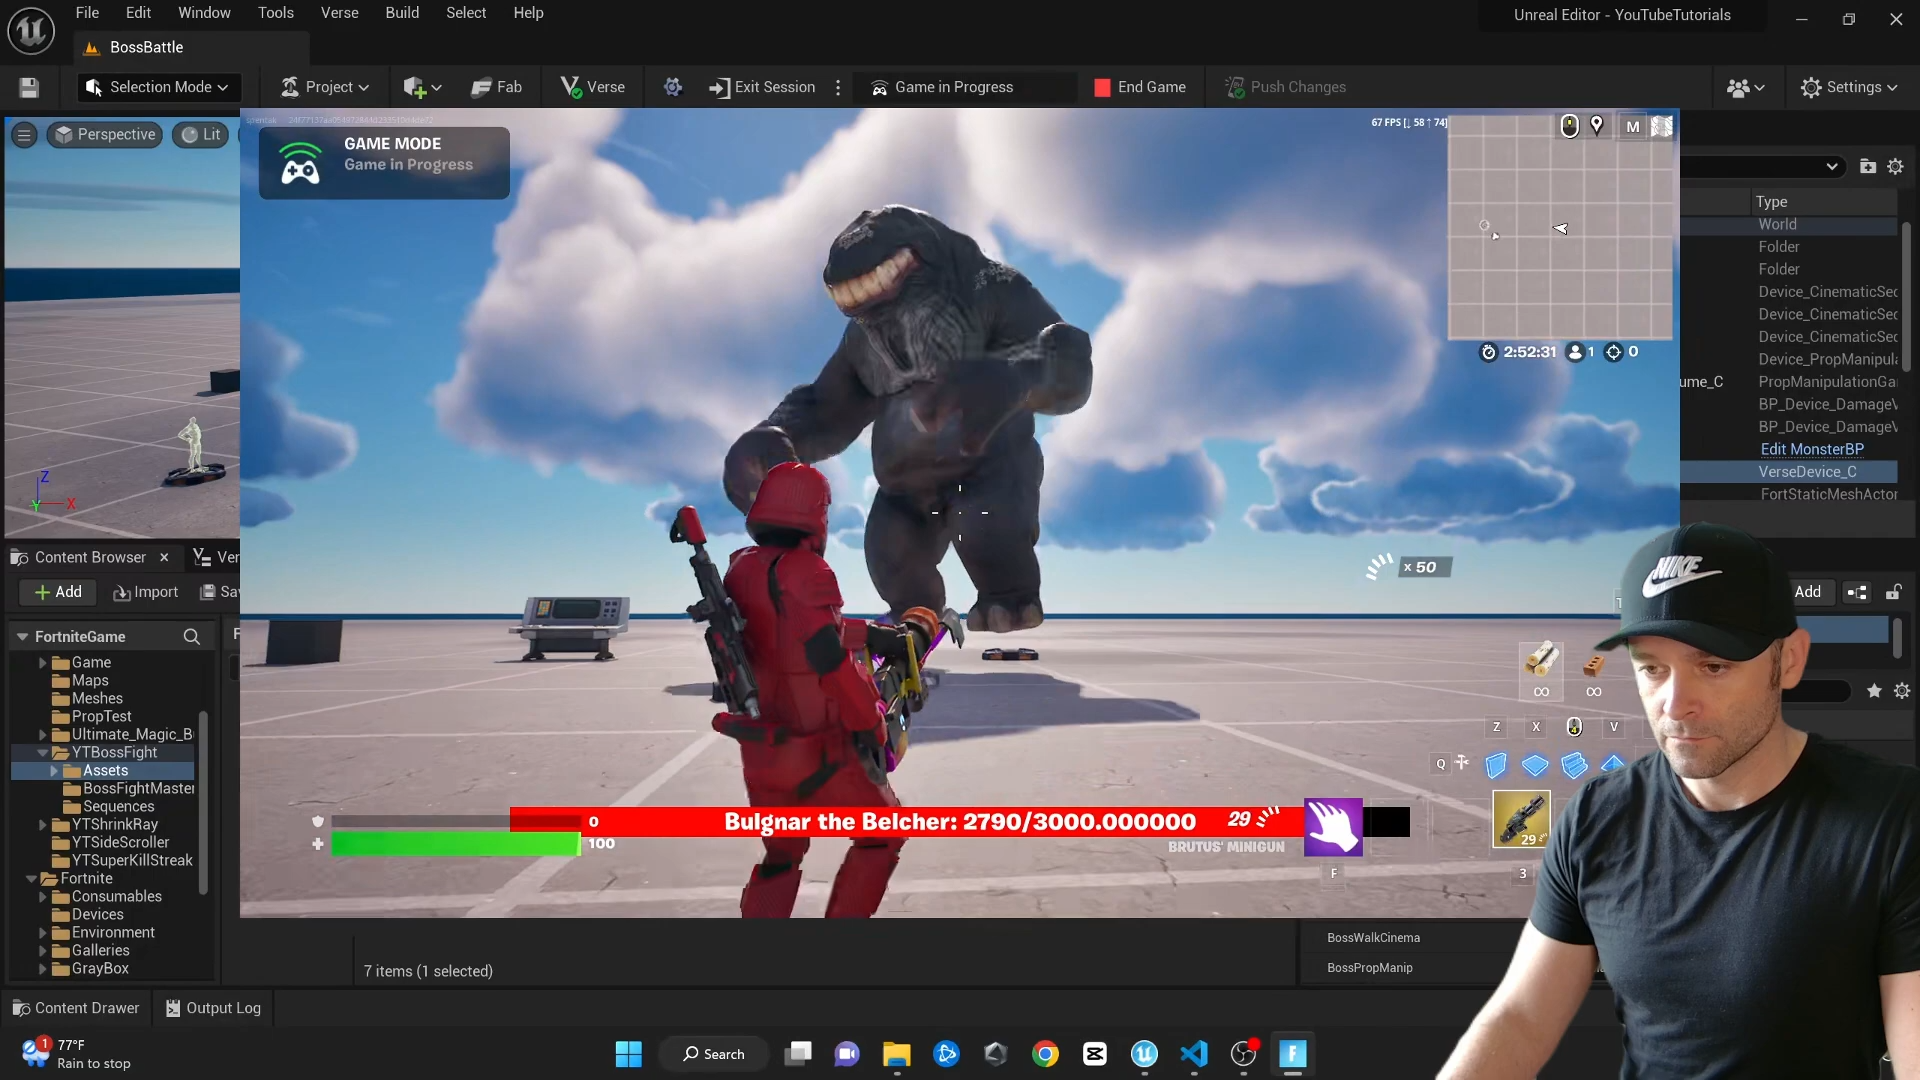Image resolution: width=1920 pixels, height=1080 pixels.
Task: Open the Fab marketplace
Action: pyautogui.click(x=497, y=88)
